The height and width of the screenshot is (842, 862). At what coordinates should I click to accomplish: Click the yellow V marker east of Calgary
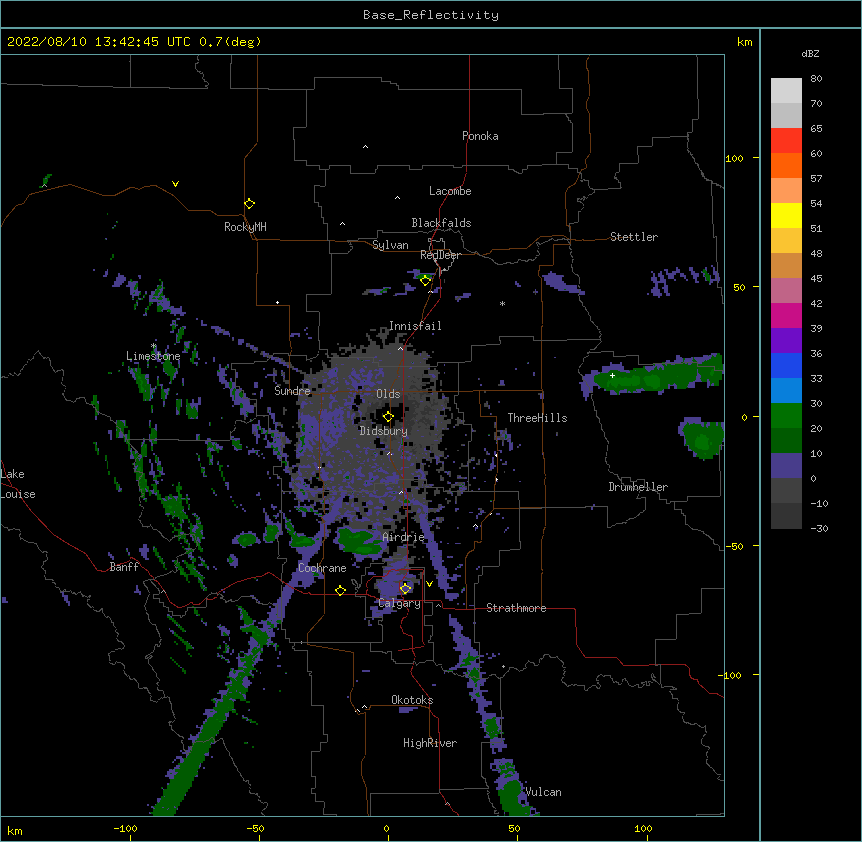(429, 584)
